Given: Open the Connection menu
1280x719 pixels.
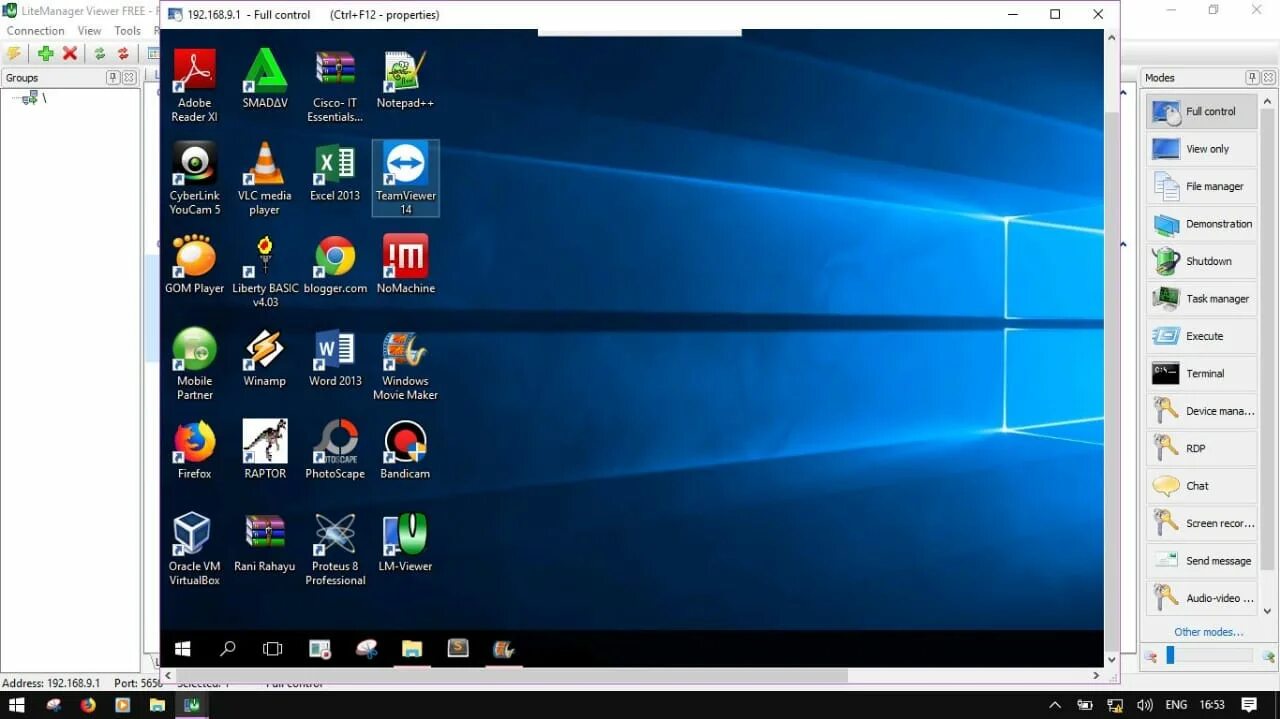Looking at the screenshot, I should (x=35, y=31).
